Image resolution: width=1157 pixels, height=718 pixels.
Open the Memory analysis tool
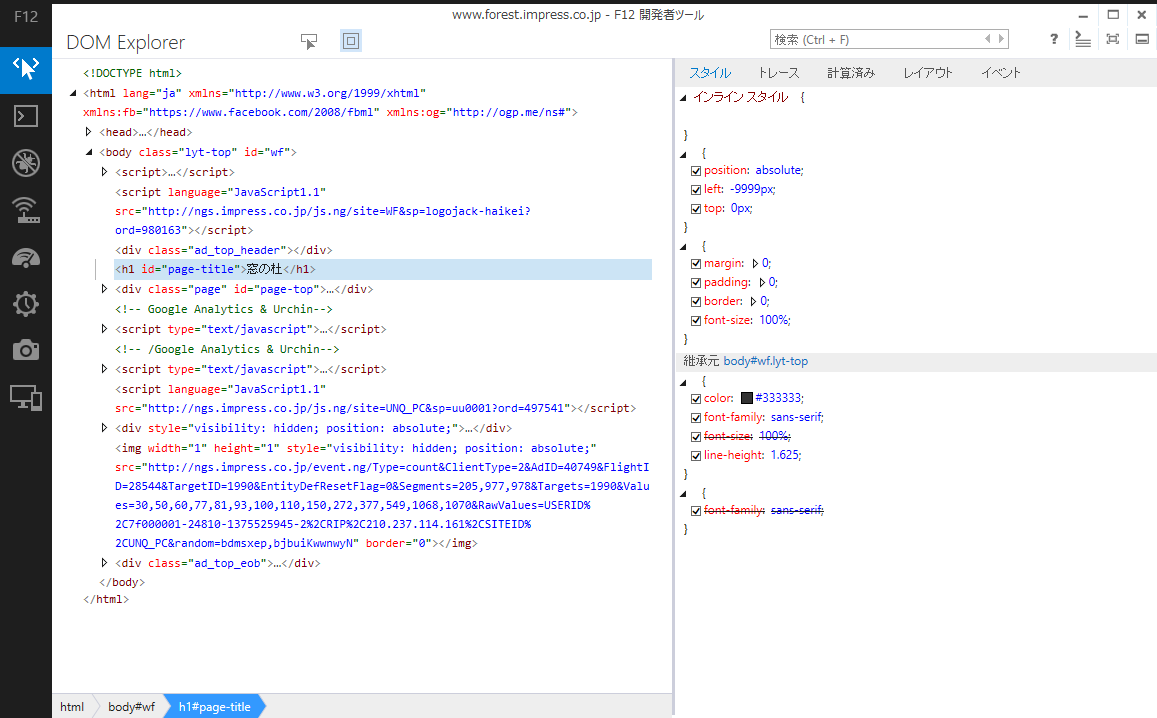click(x=25, y=350)
